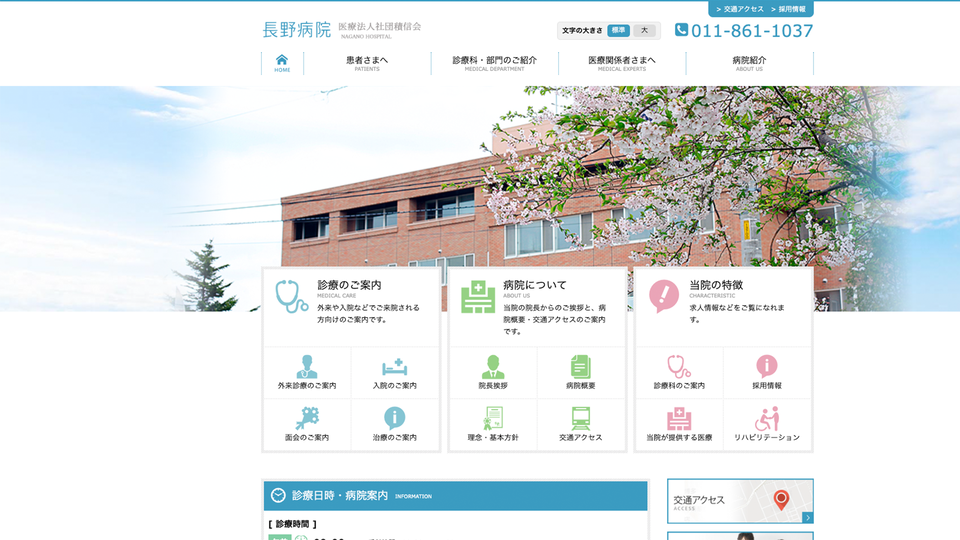
Task: Open 当院が提供する医療 icon
Action: tap(679, 419)
